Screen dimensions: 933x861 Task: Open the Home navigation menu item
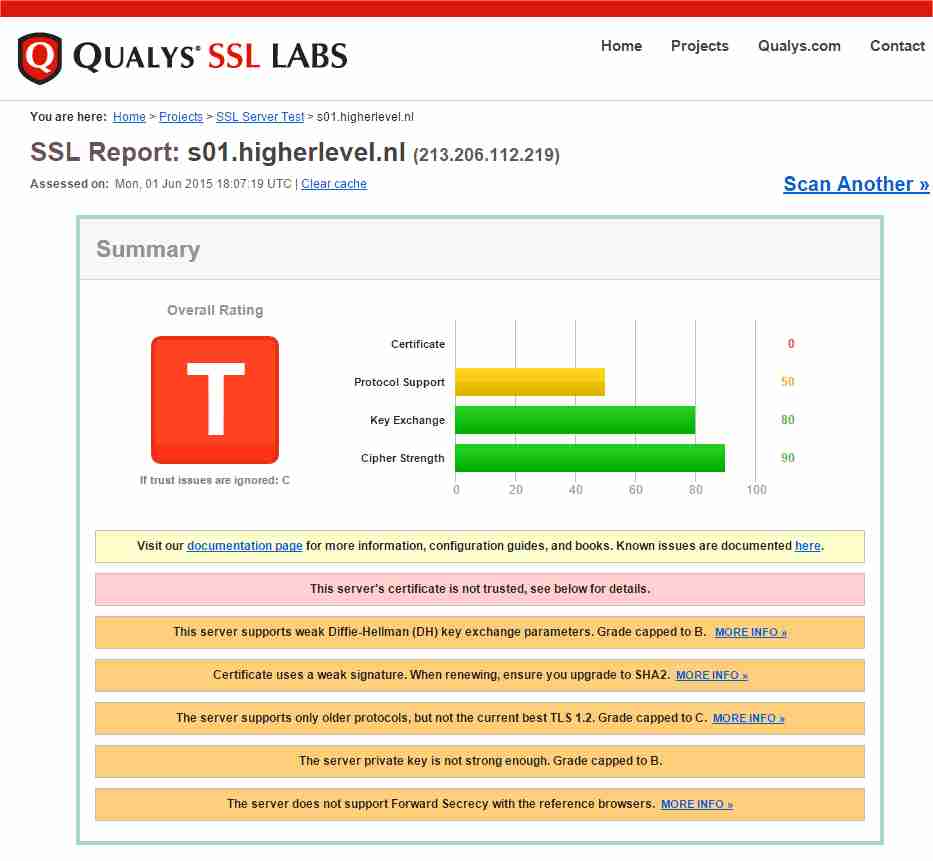coord(621,46)
